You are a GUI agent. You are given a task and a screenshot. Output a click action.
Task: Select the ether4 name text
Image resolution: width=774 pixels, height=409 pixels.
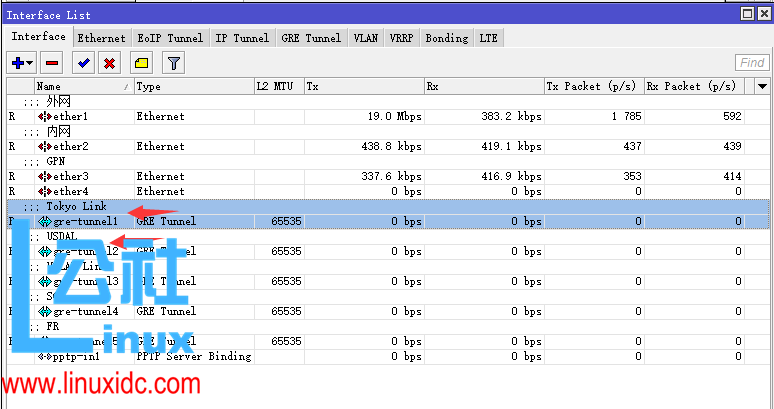[x=70, y=191]
